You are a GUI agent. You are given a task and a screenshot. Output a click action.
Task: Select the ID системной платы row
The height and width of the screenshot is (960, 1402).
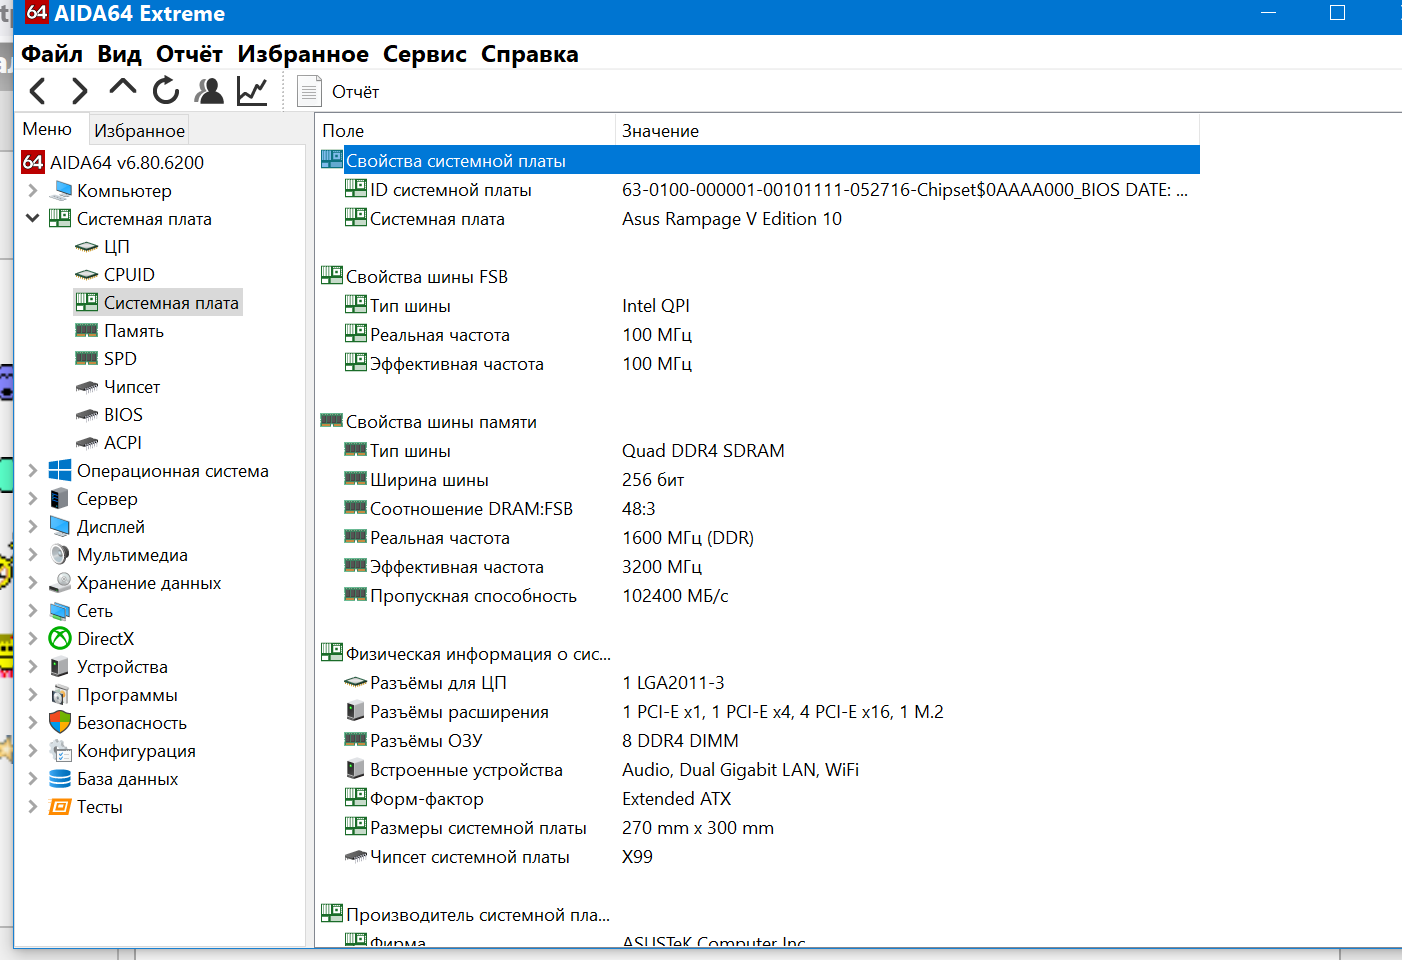[x=759, y=190]
